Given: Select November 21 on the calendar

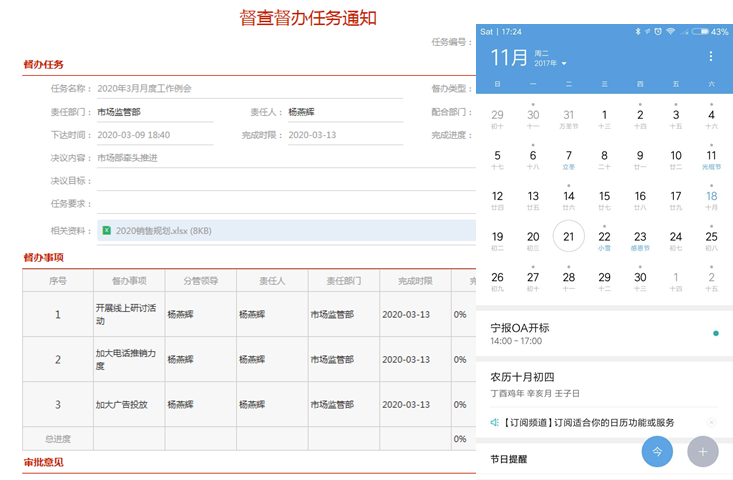Looking at the screenshot, I should [568, 237].
